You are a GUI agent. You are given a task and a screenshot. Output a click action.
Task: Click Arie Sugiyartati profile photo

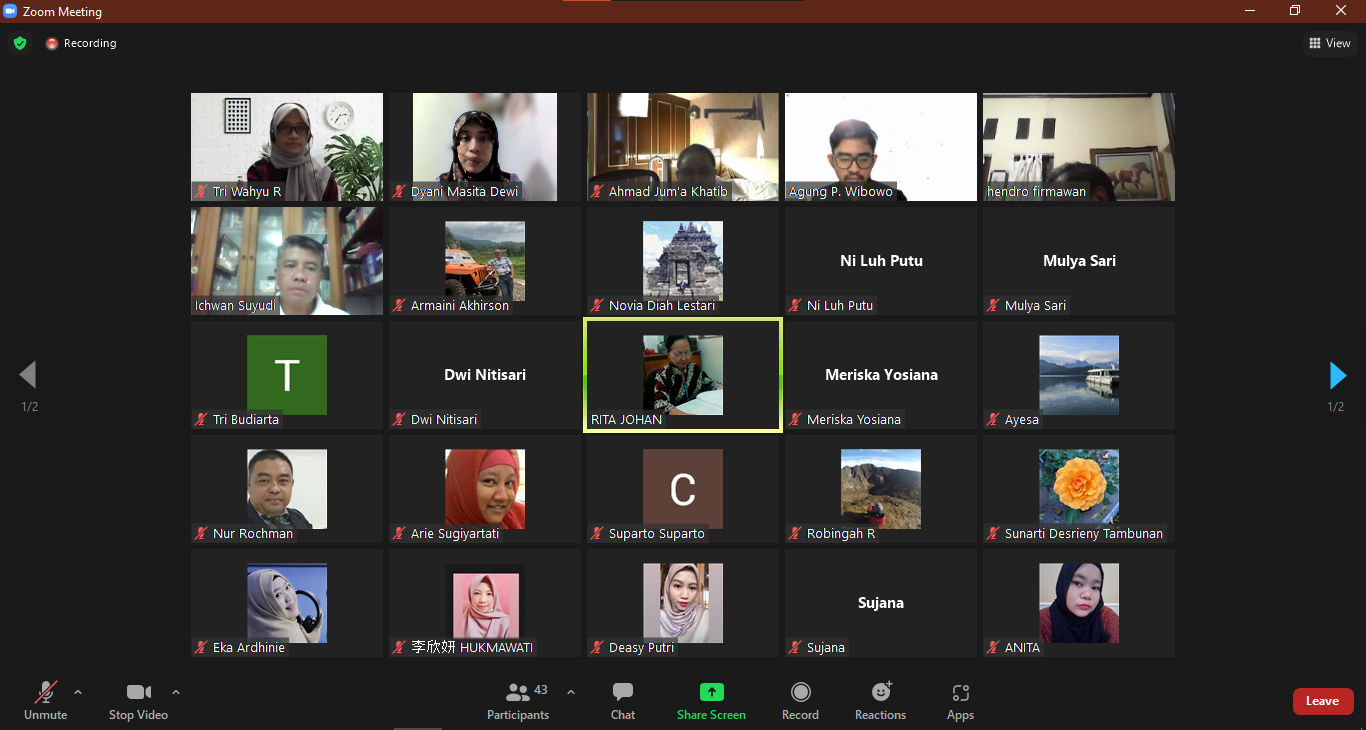tap(485, 489)
